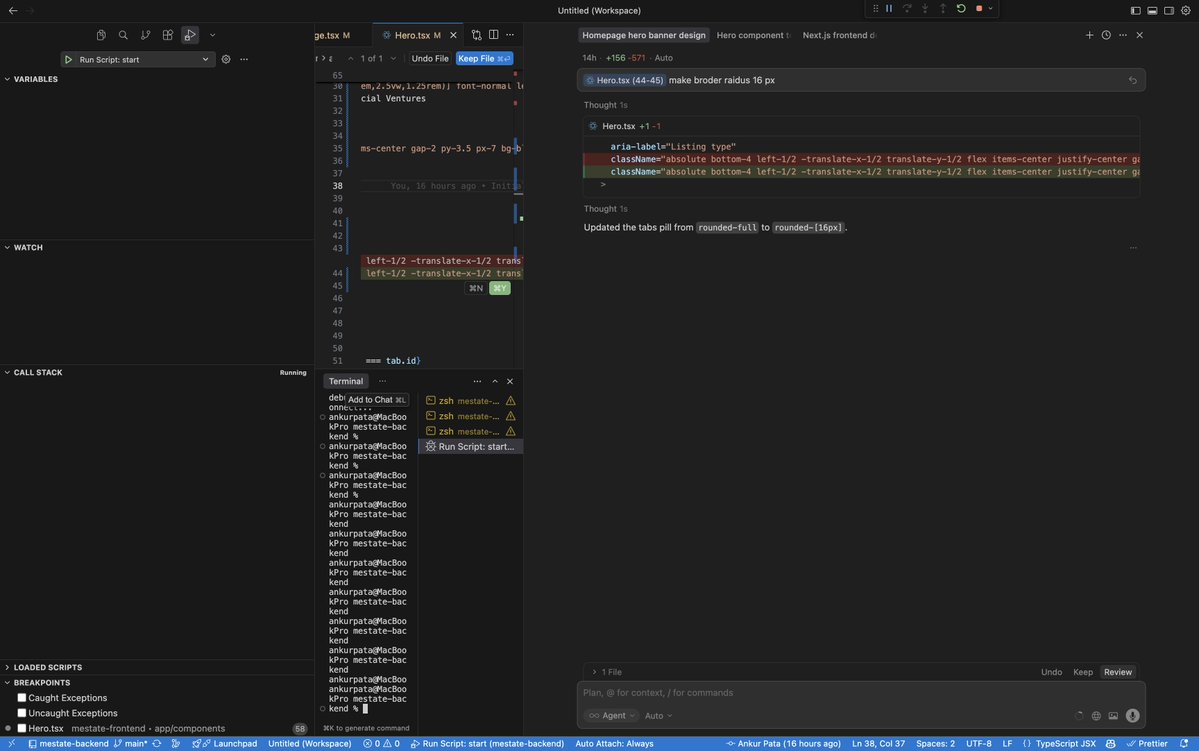Viewport: 1199px width, 751px height.
Task: Select the Run and Debug icon
Action: pos(190,35)
